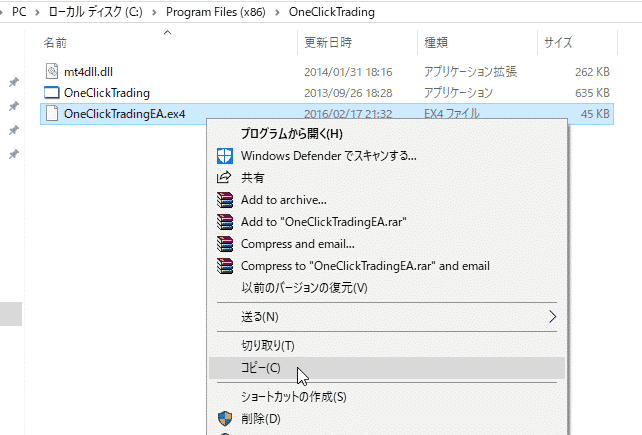
Task: Click the third pin icon in the sidebar
Action: tap(14, 130)
